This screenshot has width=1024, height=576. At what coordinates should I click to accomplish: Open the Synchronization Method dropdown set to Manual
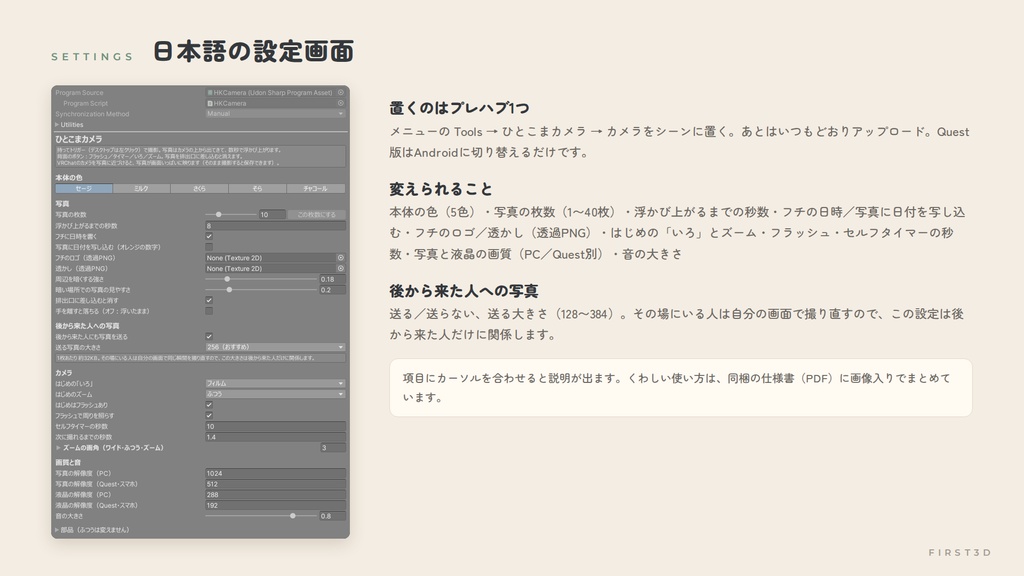click(275, 114)
